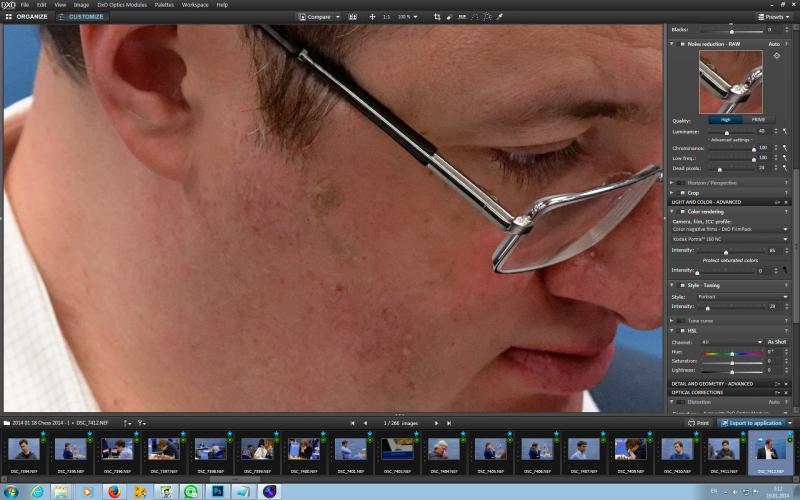Go to the next image

tap(436, 423)
